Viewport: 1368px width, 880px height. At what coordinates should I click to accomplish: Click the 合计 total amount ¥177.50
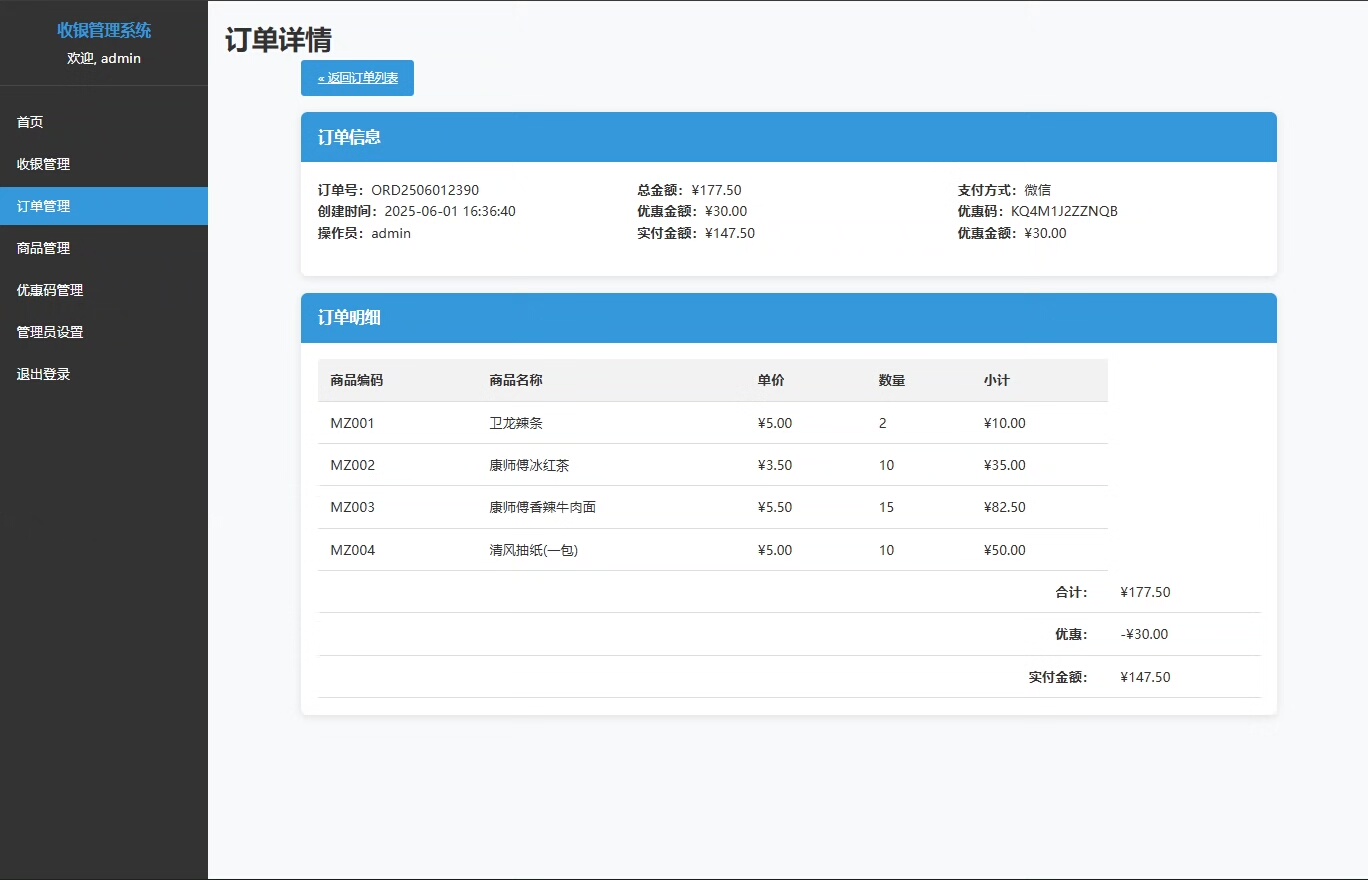(x=1145, y=592)
